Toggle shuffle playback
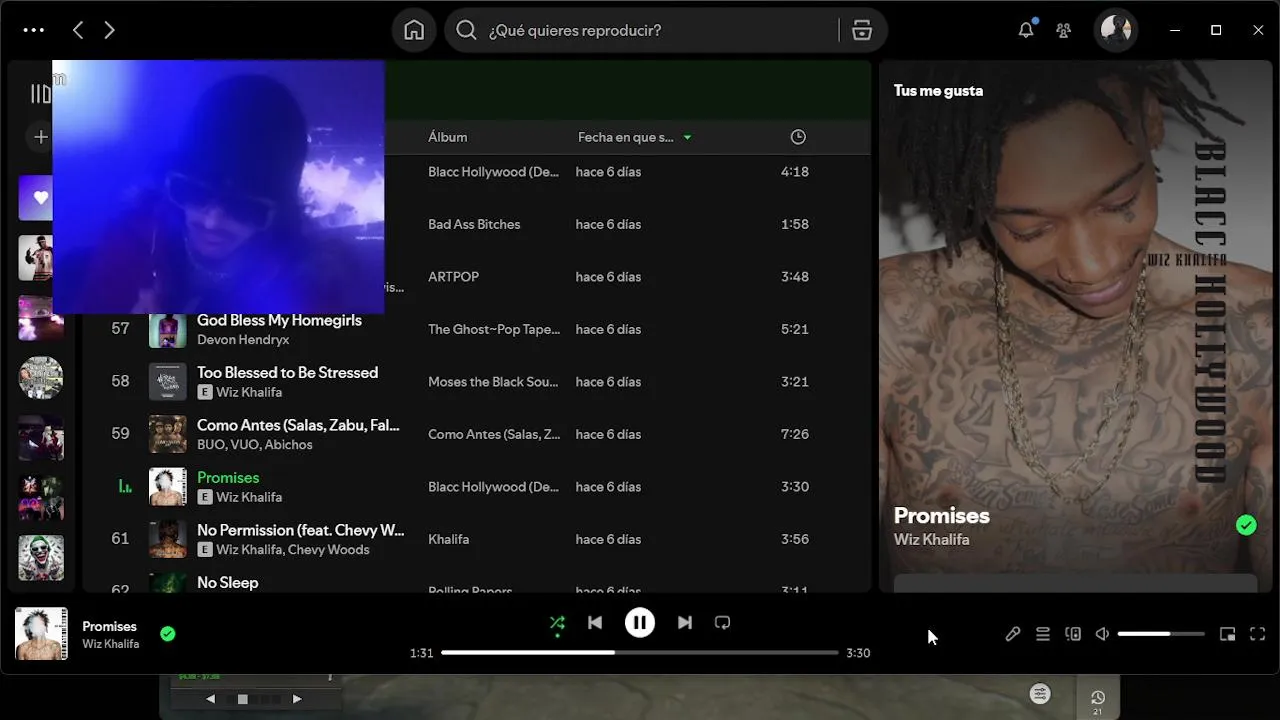1280x720 pixels. click(x=557, y=623)
